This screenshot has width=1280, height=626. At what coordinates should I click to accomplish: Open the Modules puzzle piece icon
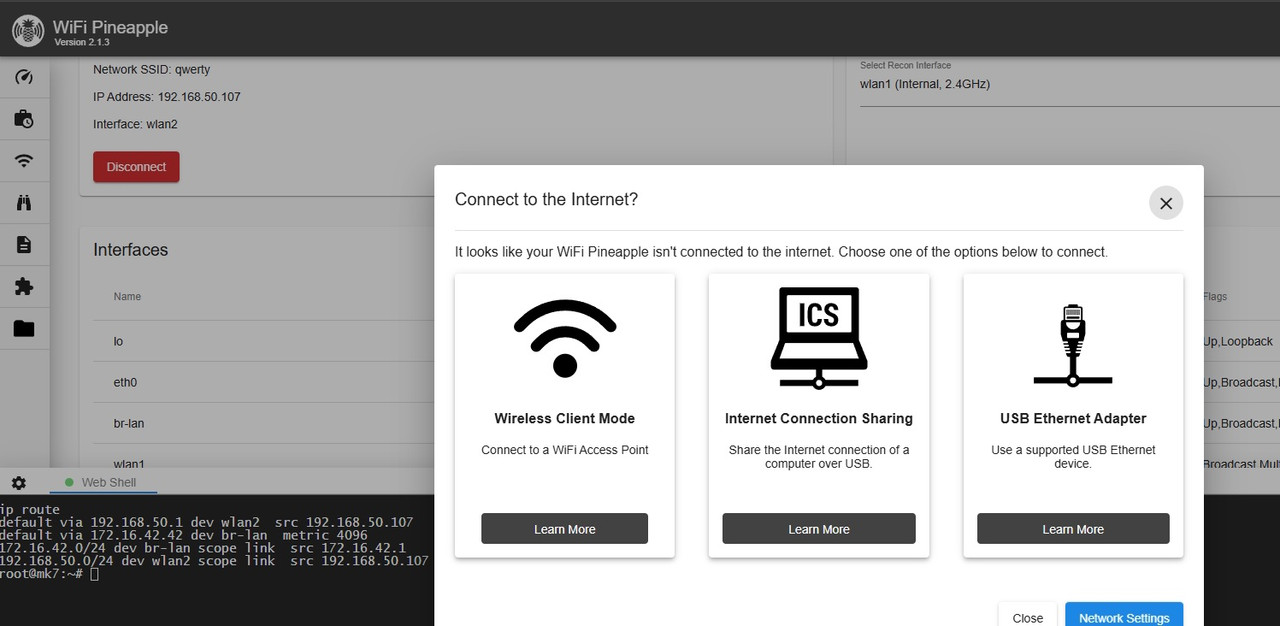24,287
